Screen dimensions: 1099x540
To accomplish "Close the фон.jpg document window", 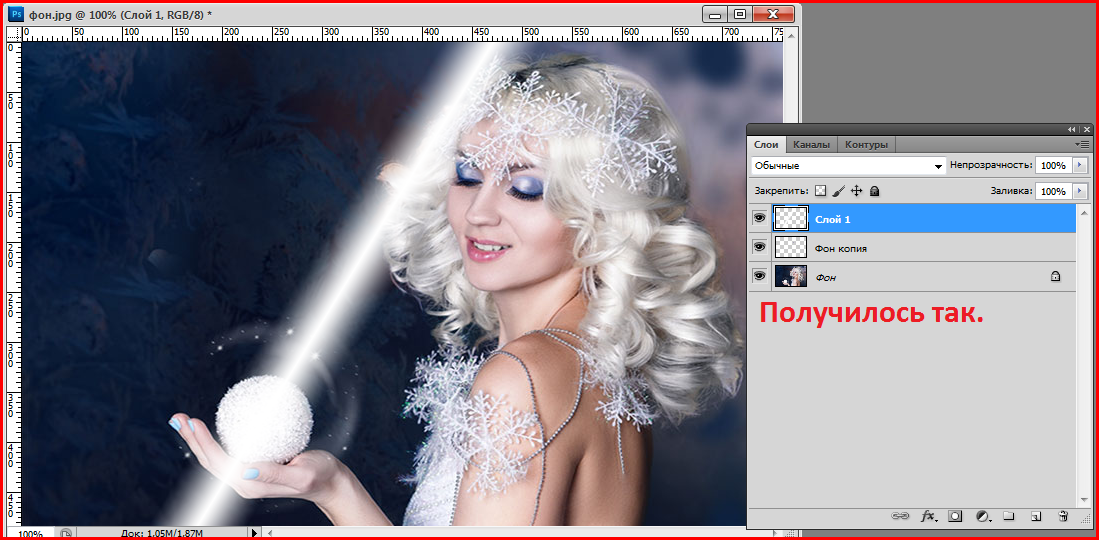I will 773,14.
